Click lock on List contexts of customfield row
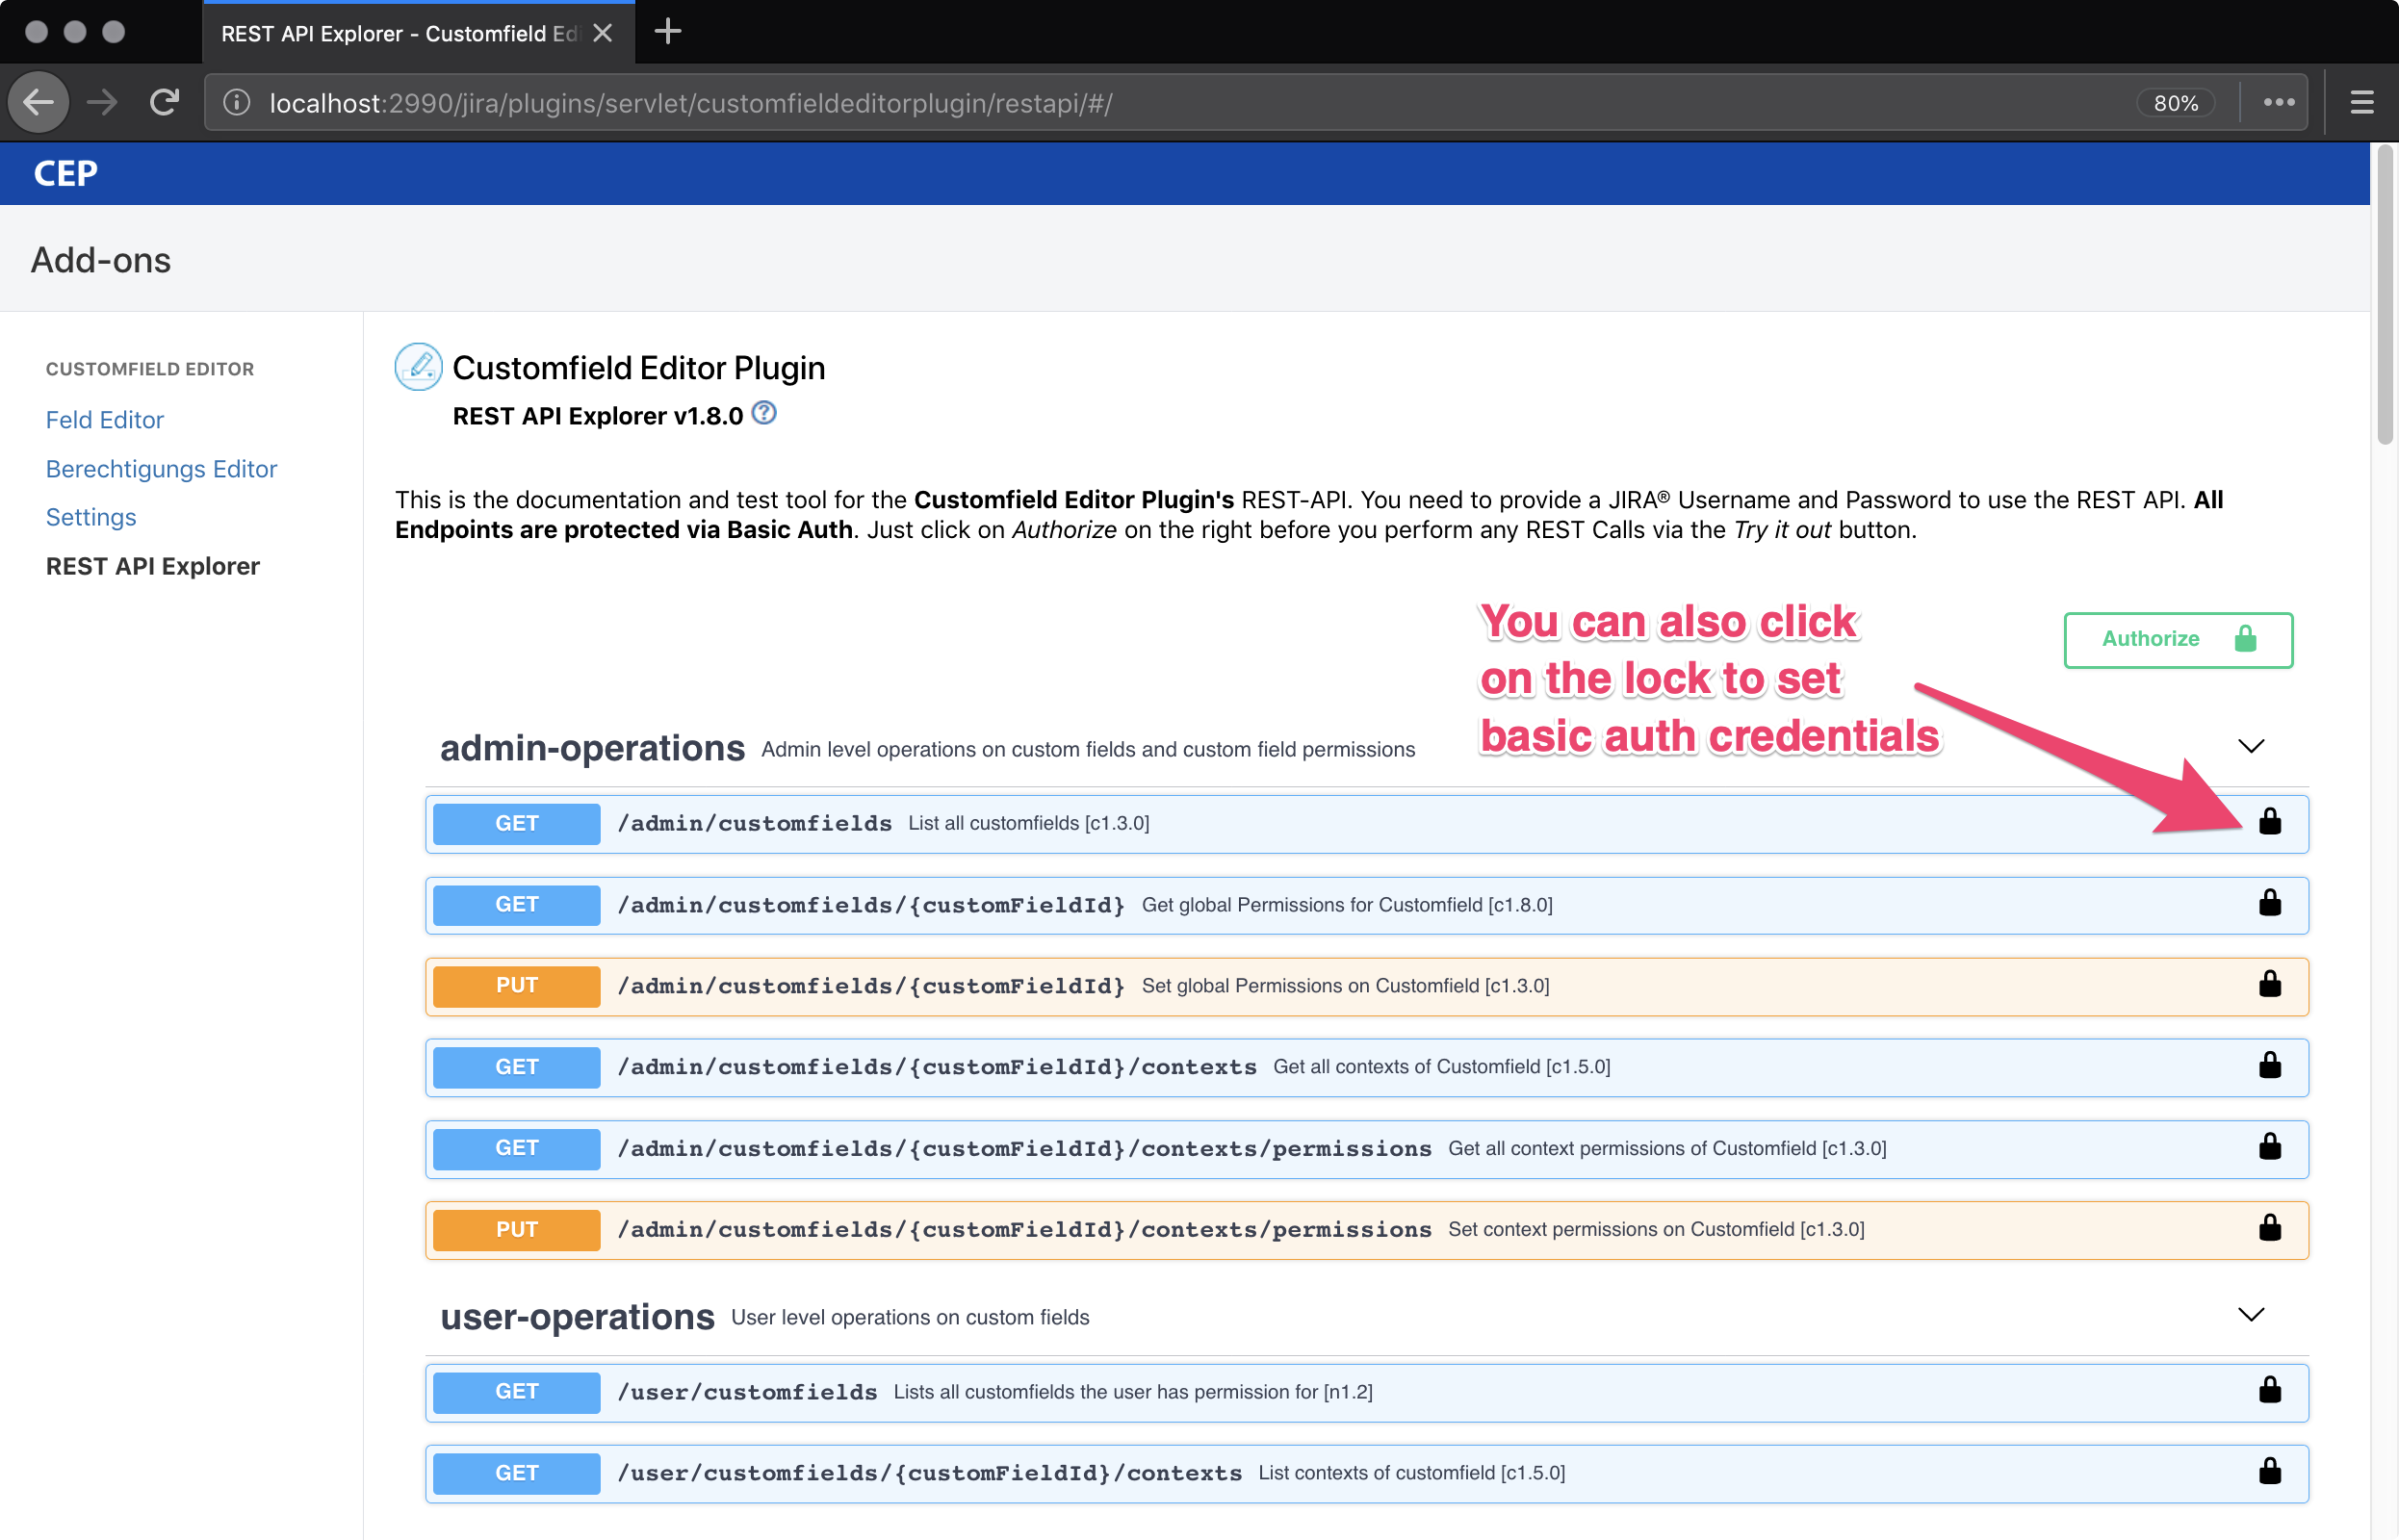This screenshot has width=2399, height=1540. coord(2269,1471)
